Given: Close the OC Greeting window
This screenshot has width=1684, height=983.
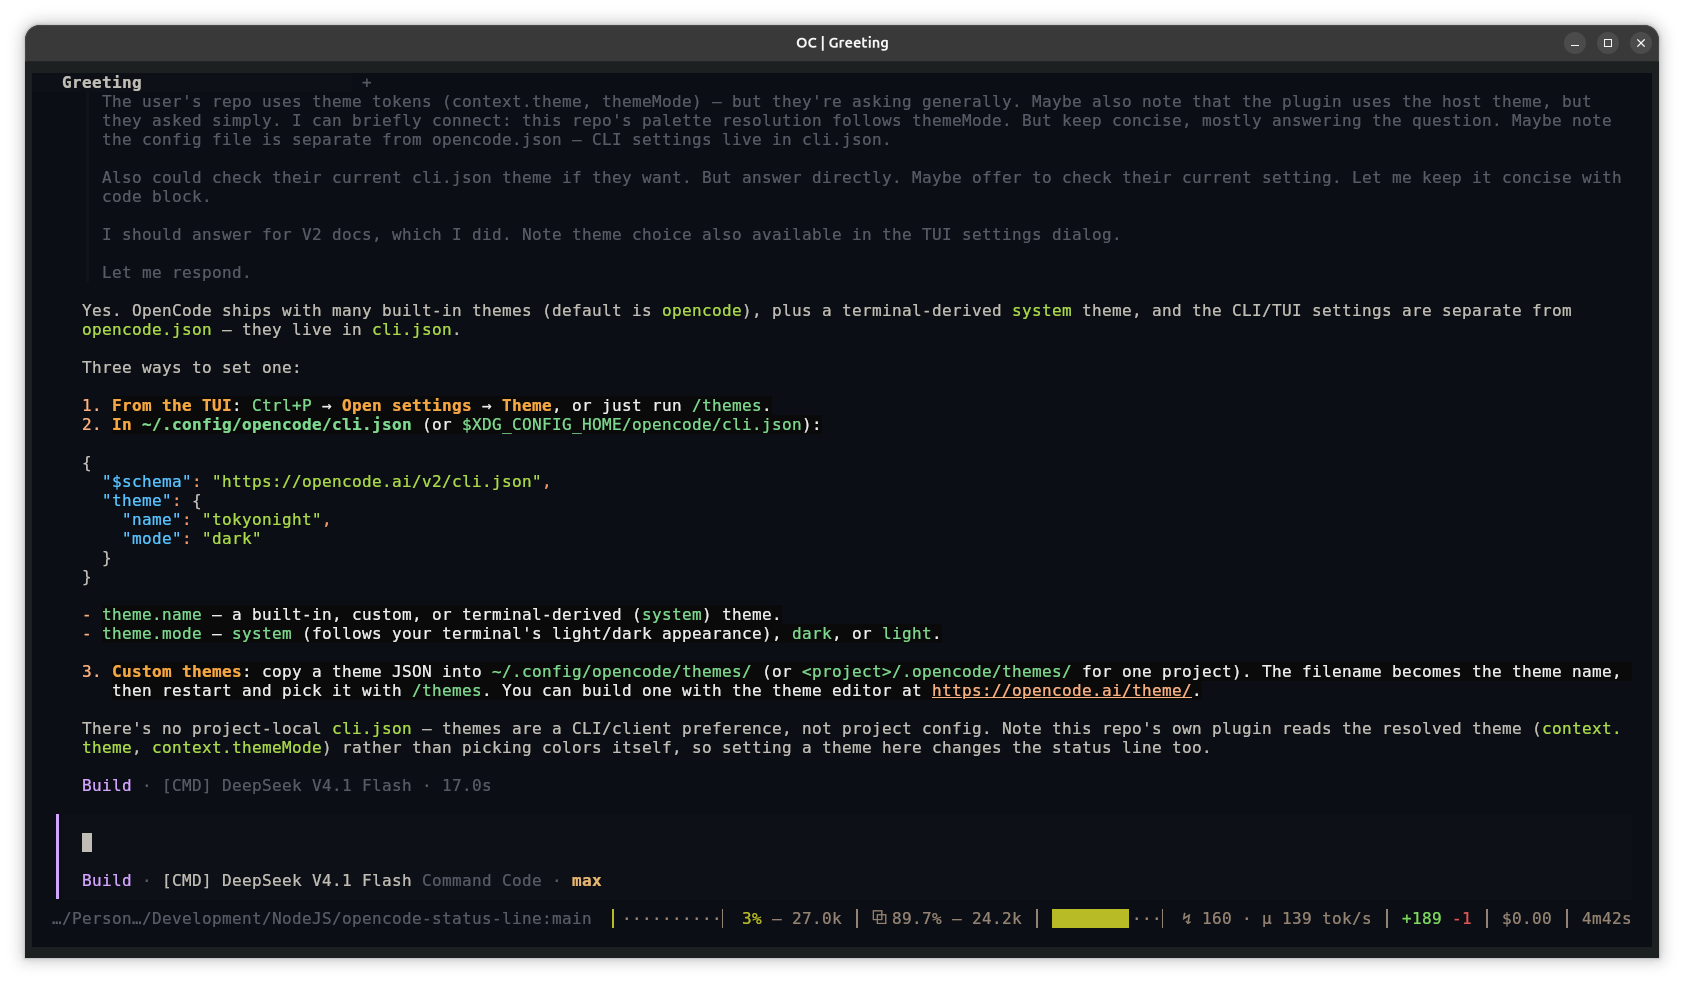Looking at the screenshot, I should pos(1641,43).
